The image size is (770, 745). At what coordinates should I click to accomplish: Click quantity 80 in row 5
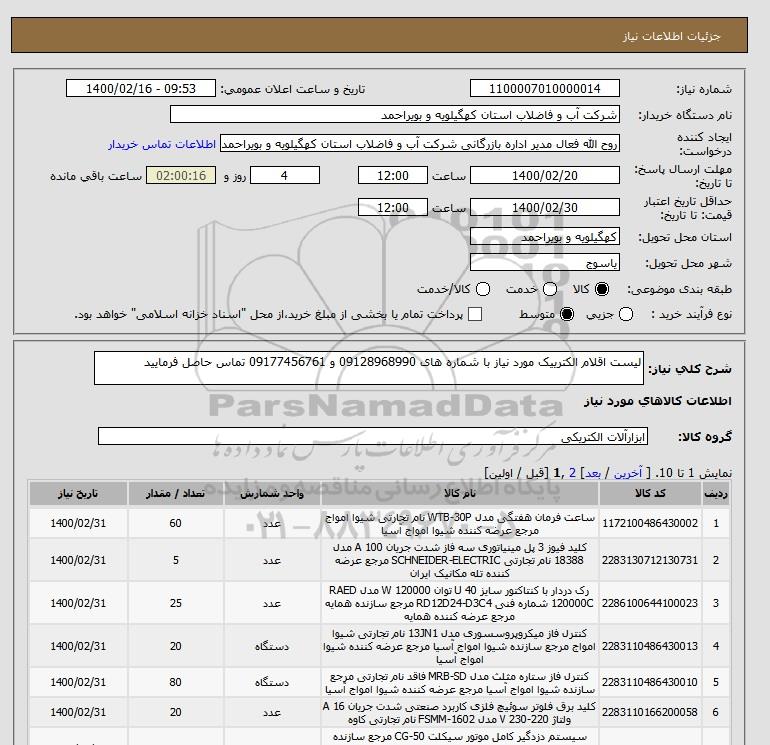pyautogui.click(x=175, y=682)
